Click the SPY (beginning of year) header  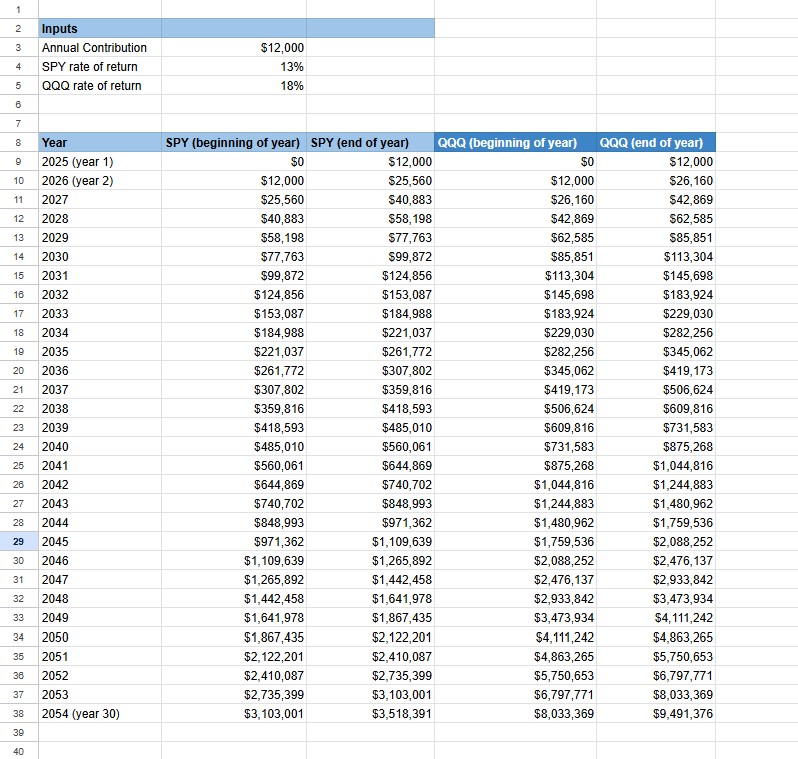pos(234,143)
